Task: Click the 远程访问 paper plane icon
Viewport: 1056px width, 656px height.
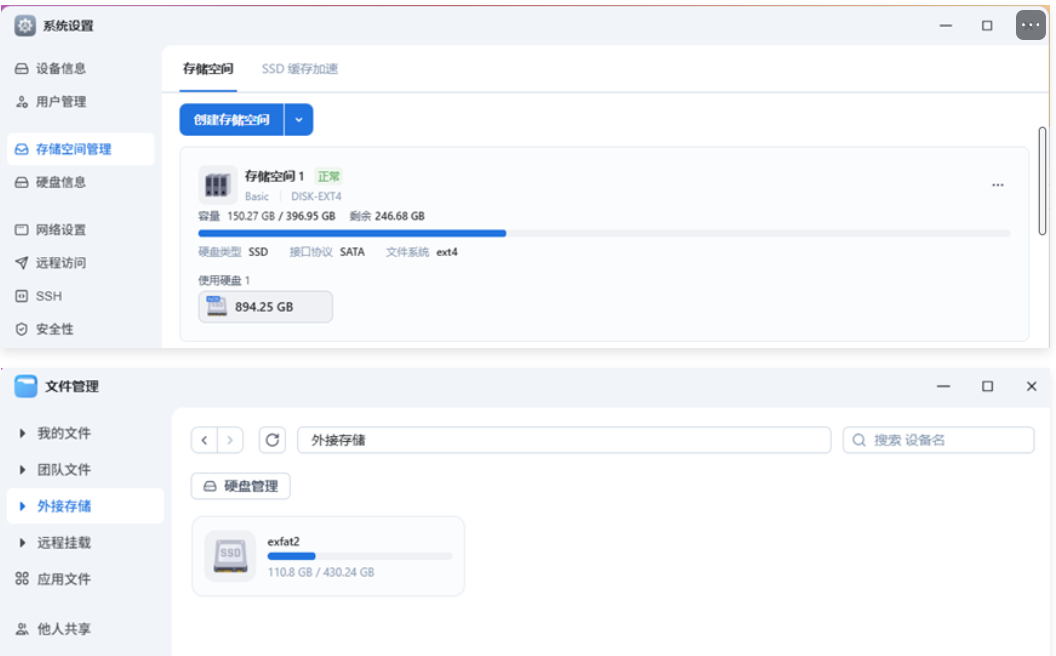Action: tap(22, 263)
